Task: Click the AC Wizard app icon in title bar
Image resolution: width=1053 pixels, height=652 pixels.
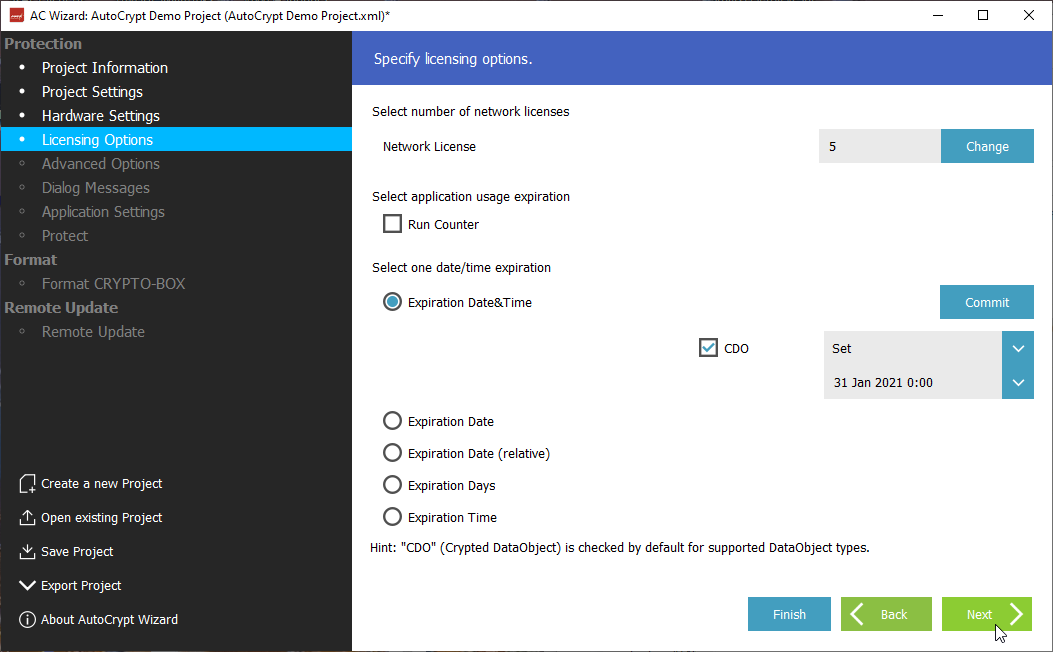Action: [x=16, y=15]
